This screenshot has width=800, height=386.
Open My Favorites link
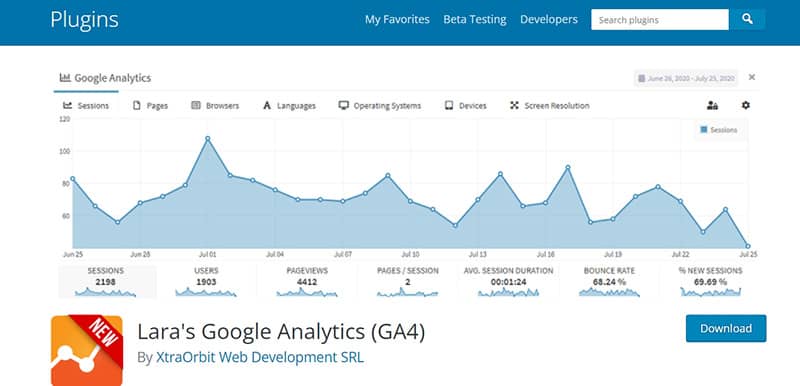pos(397,19)
